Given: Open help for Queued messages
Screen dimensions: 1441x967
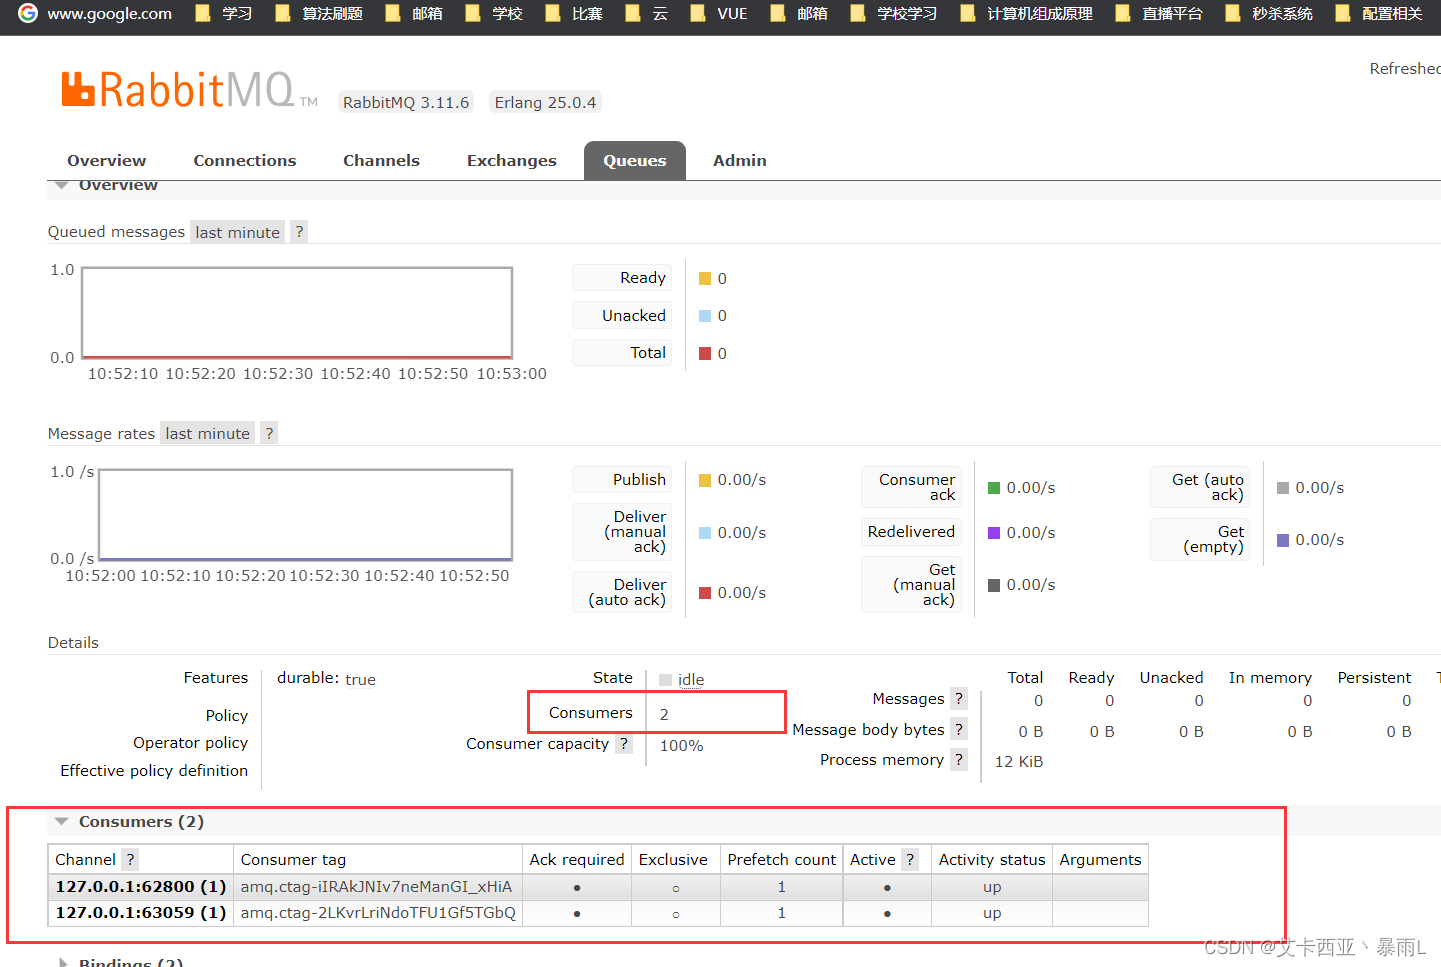Looking at the screenshot, I should [299, 232].
